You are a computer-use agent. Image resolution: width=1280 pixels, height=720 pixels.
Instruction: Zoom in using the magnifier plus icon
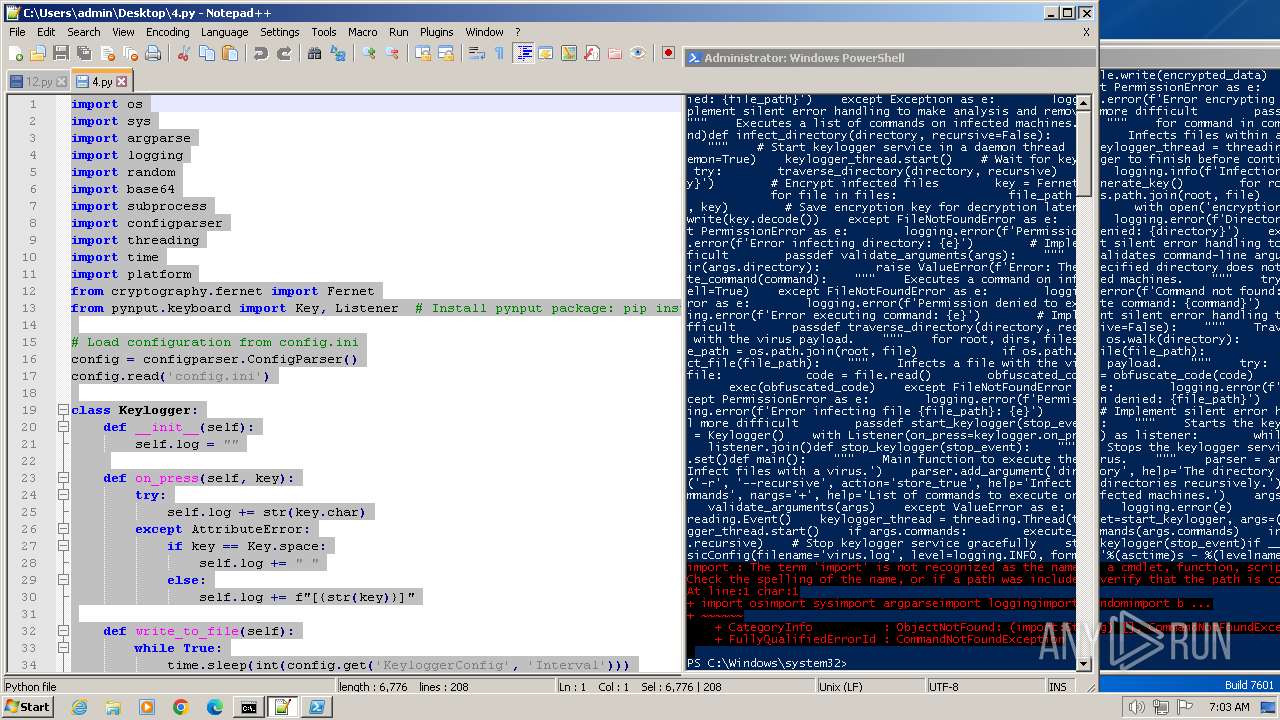click(368, 53)
